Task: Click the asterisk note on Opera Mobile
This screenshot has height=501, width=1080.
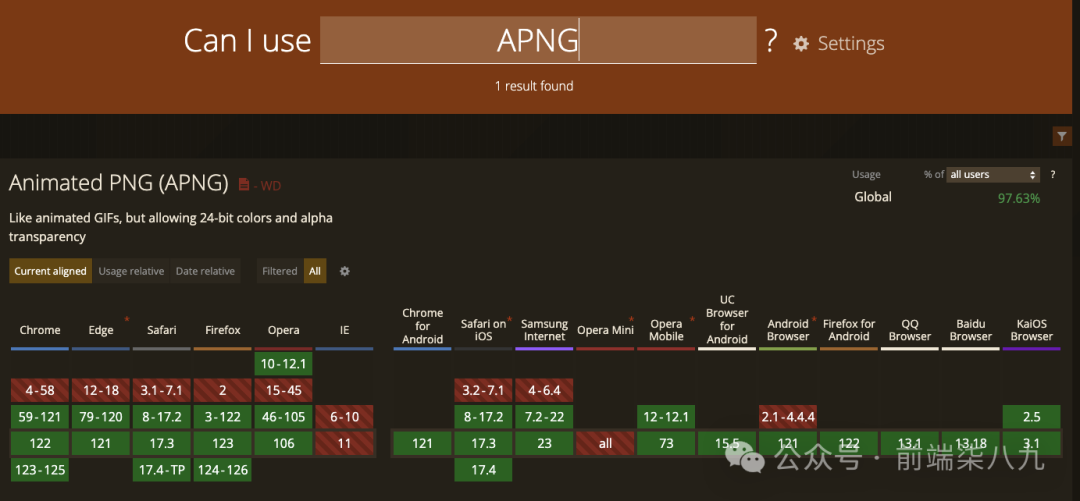Action: 692,319
